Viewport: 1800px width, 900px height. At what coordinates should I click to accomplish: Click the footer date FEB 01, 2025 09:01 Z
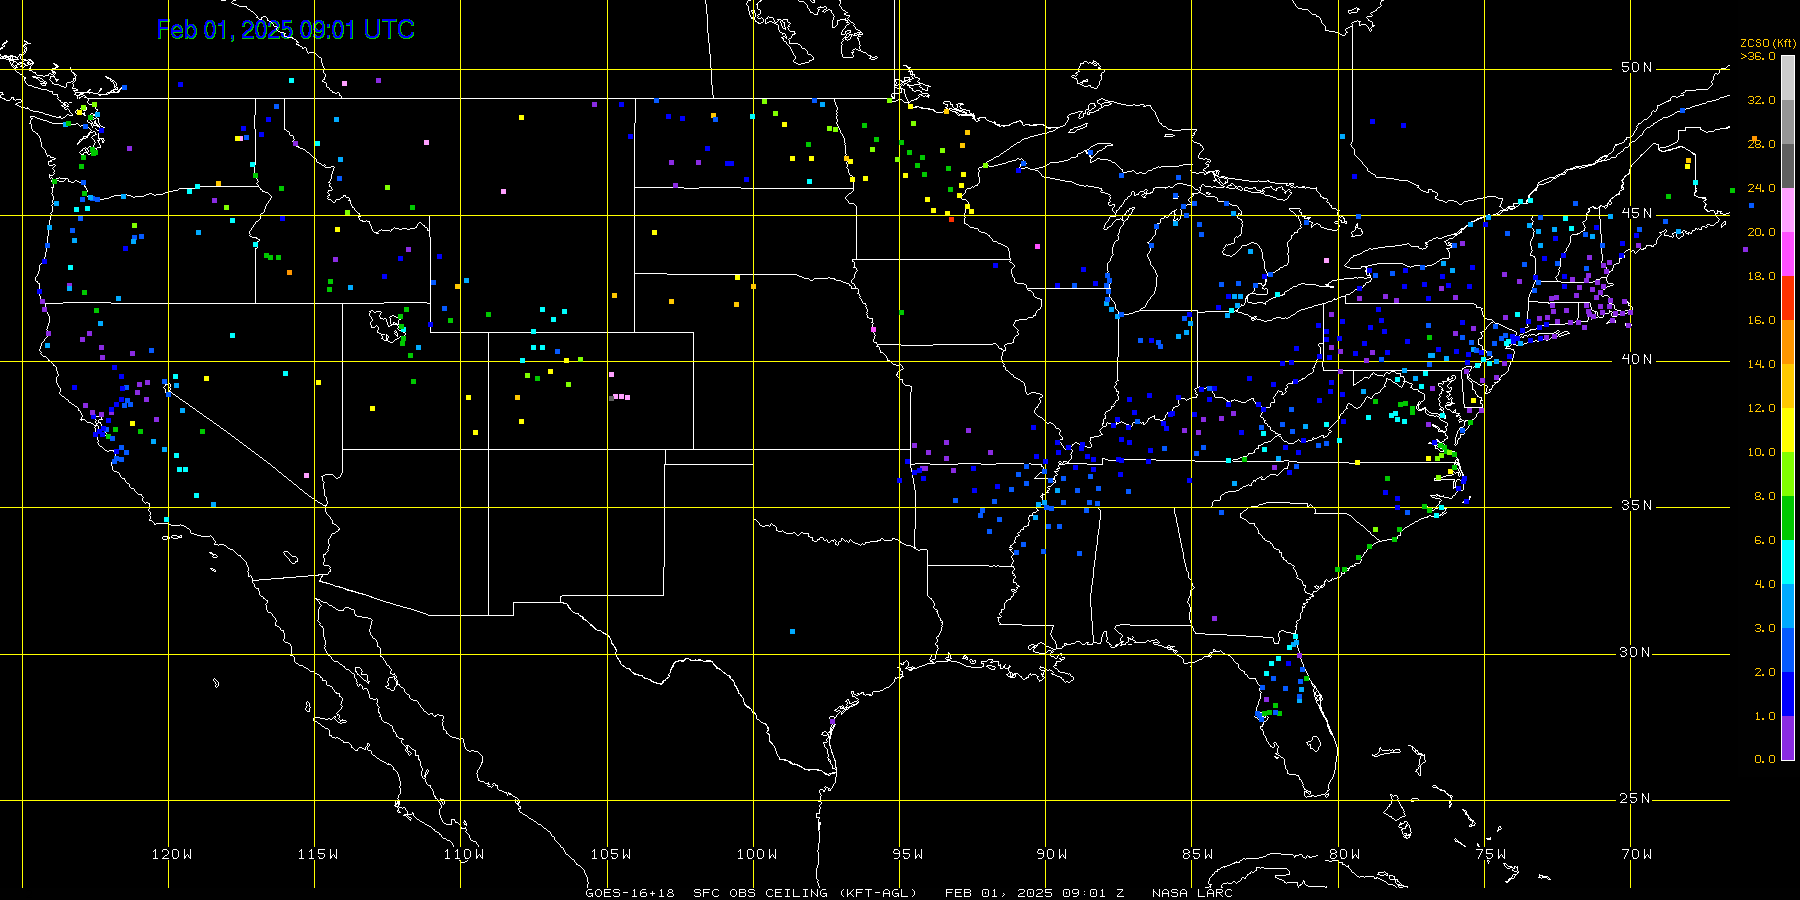pyautogui.click(x=1035, y=893)
